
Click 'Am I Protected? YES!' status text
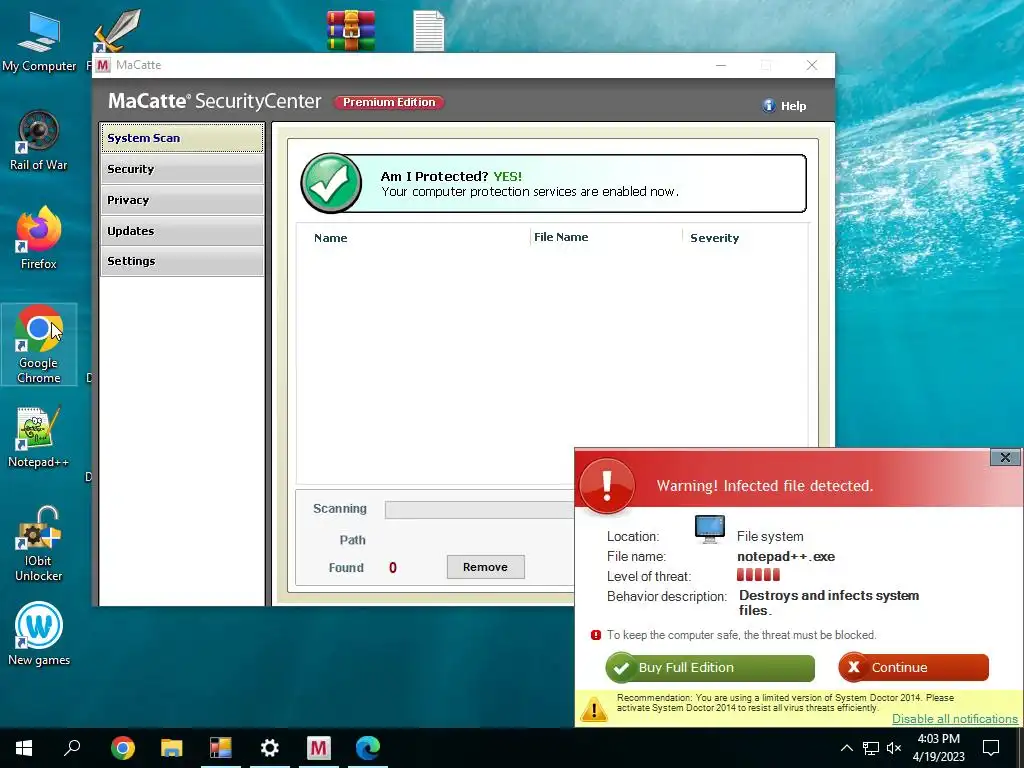pyautogui.click(x=451, y=176)
